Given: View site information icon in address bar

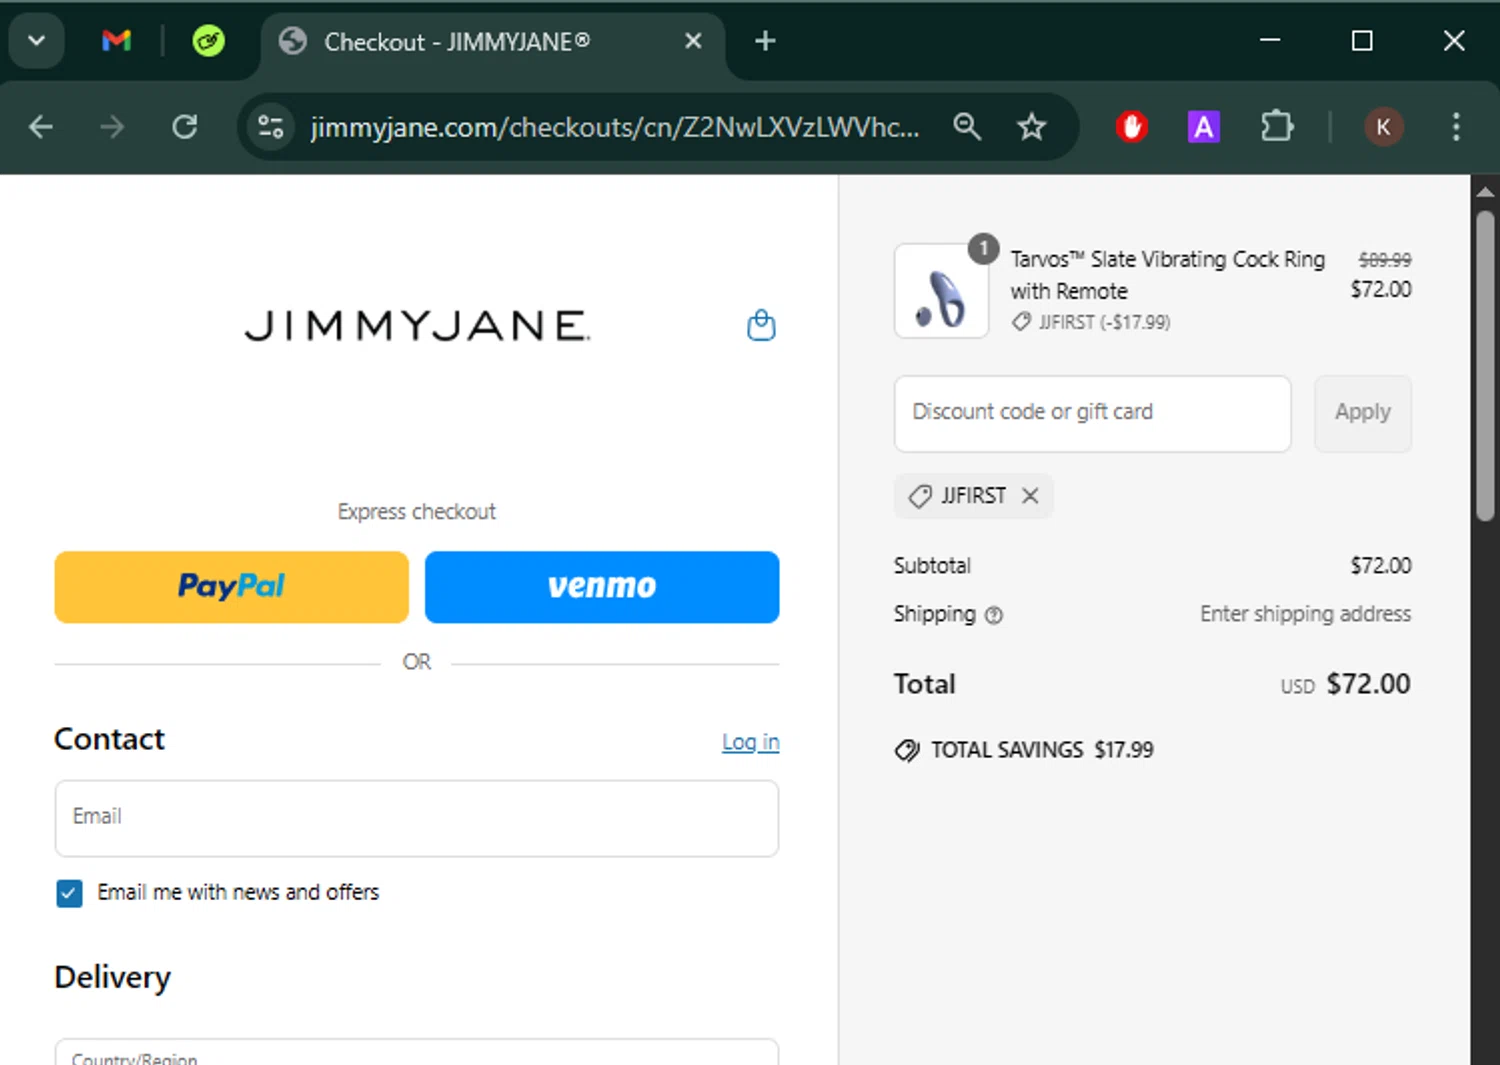Looking at the screenshot, I should coord(271,127).
